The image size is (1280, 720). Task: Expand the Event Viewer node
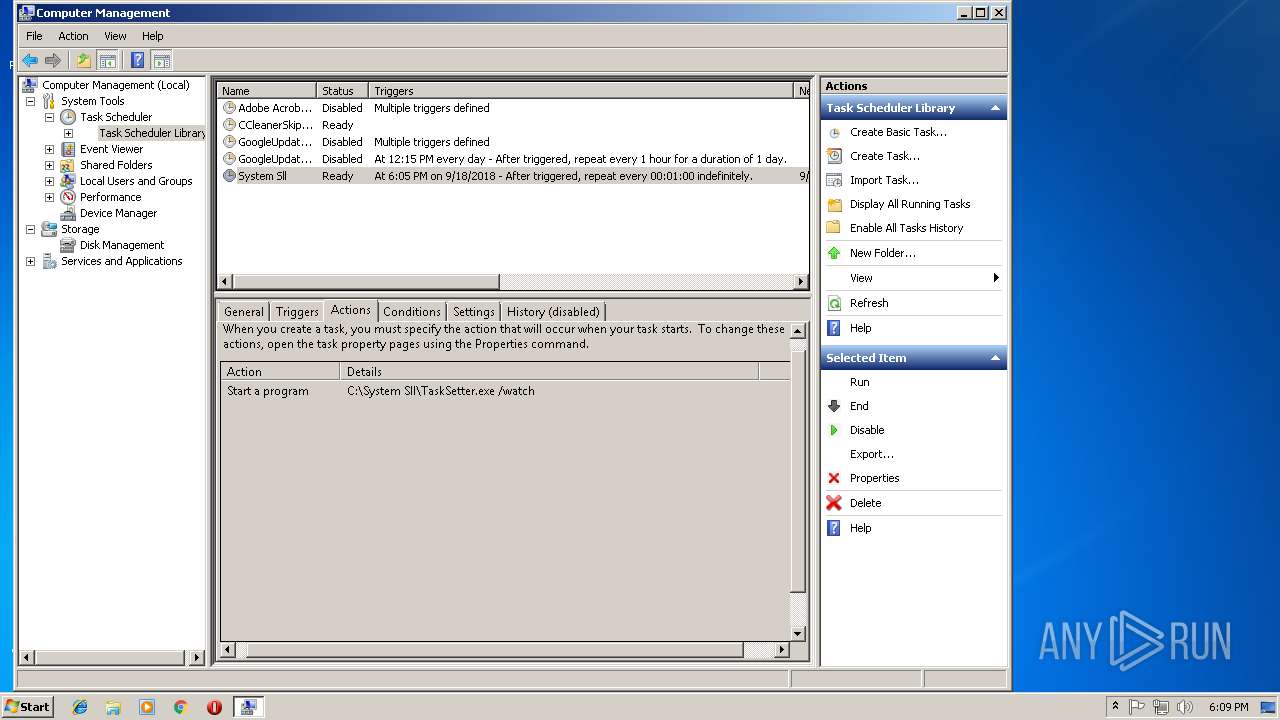tap(49, 149)
